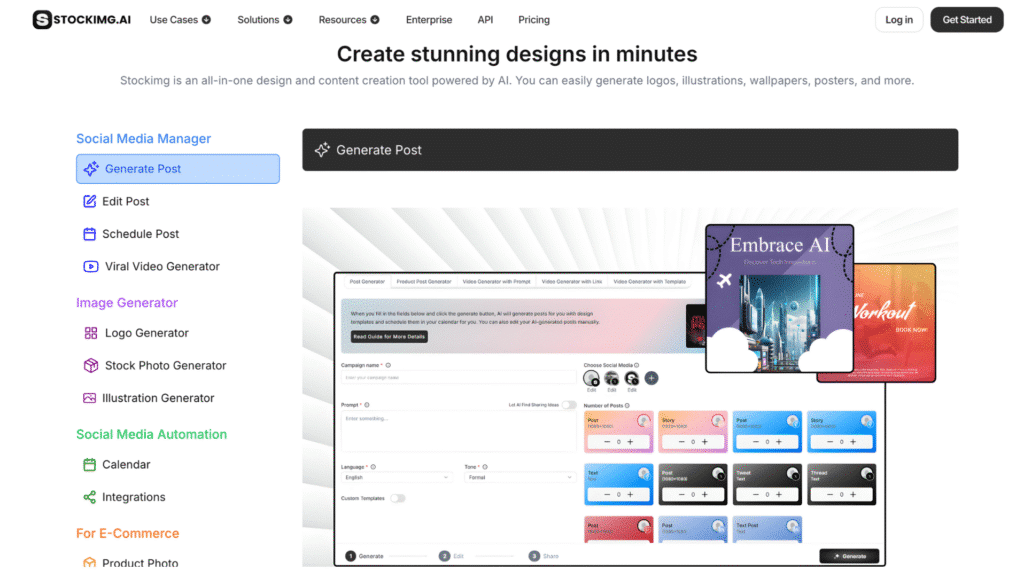This screenshot has height=571, width=1024.
Task: Open the Tone dropdown set to Formal
Action: pyautogui.click(x=519, y=478)
